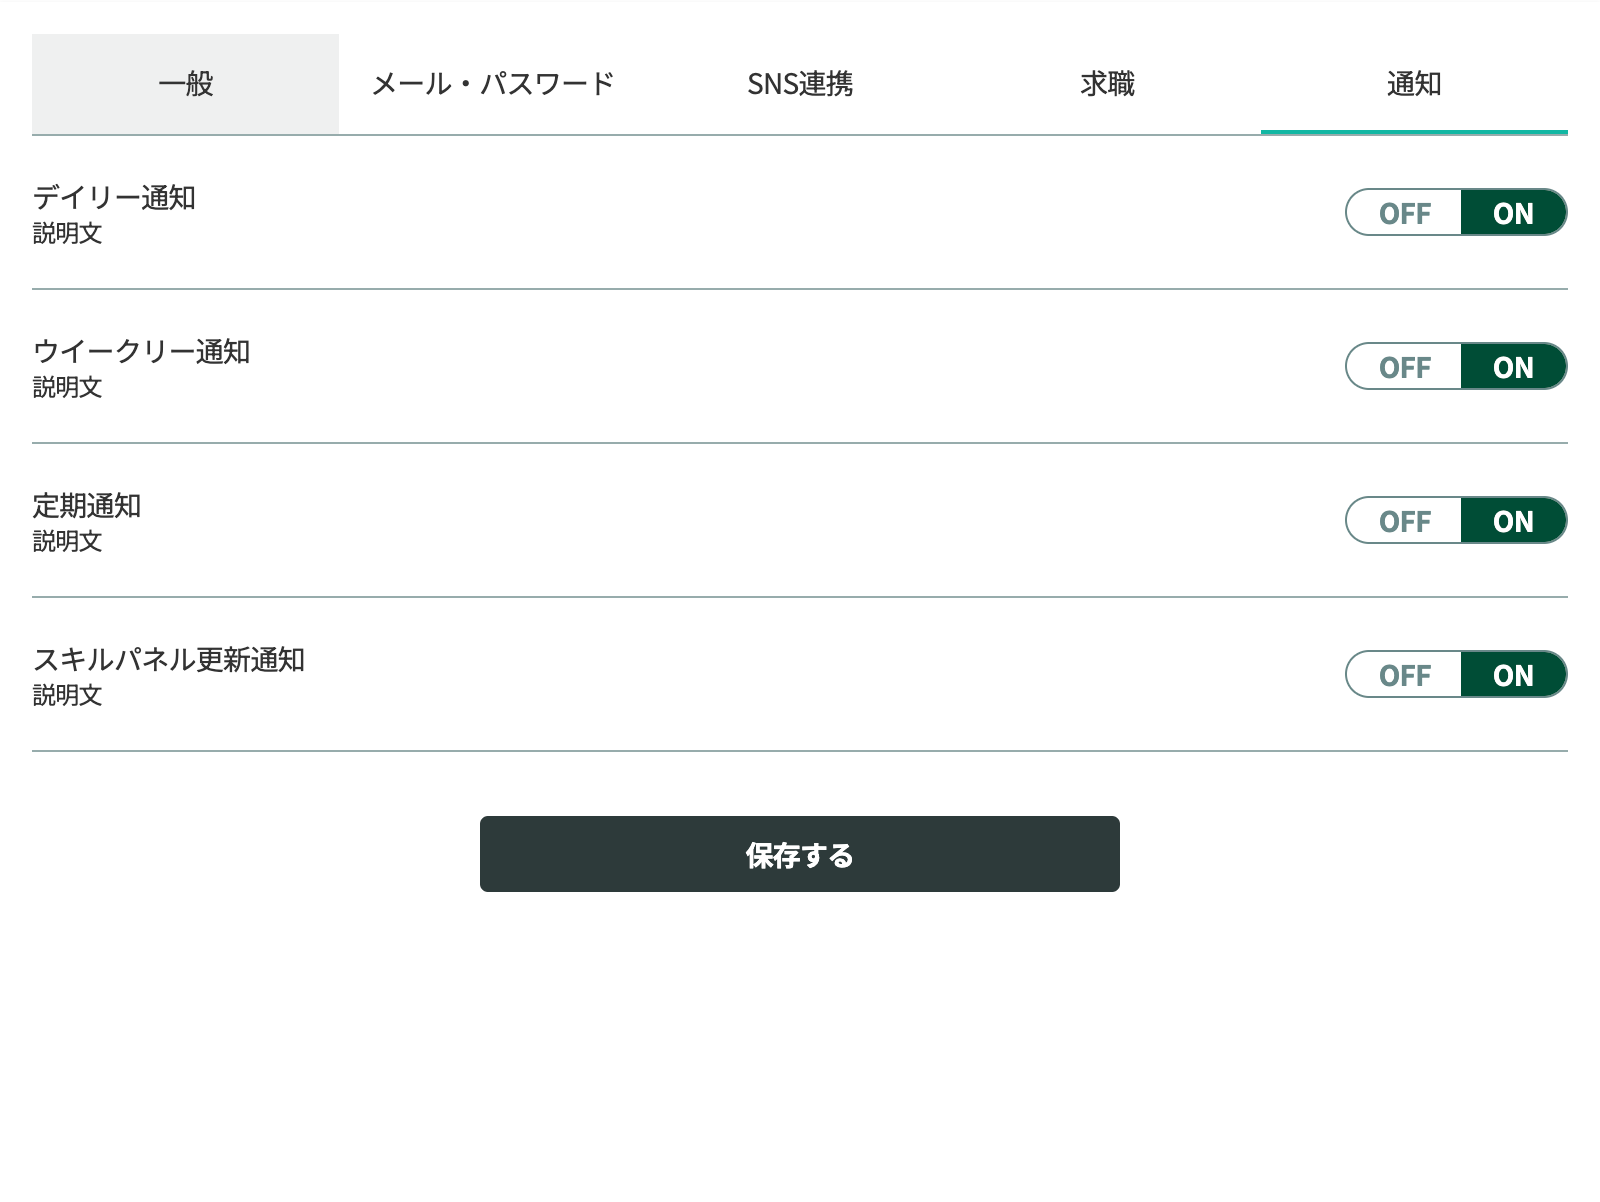Turn off デイリー通知 with the OFF option

click(1404, 213)
